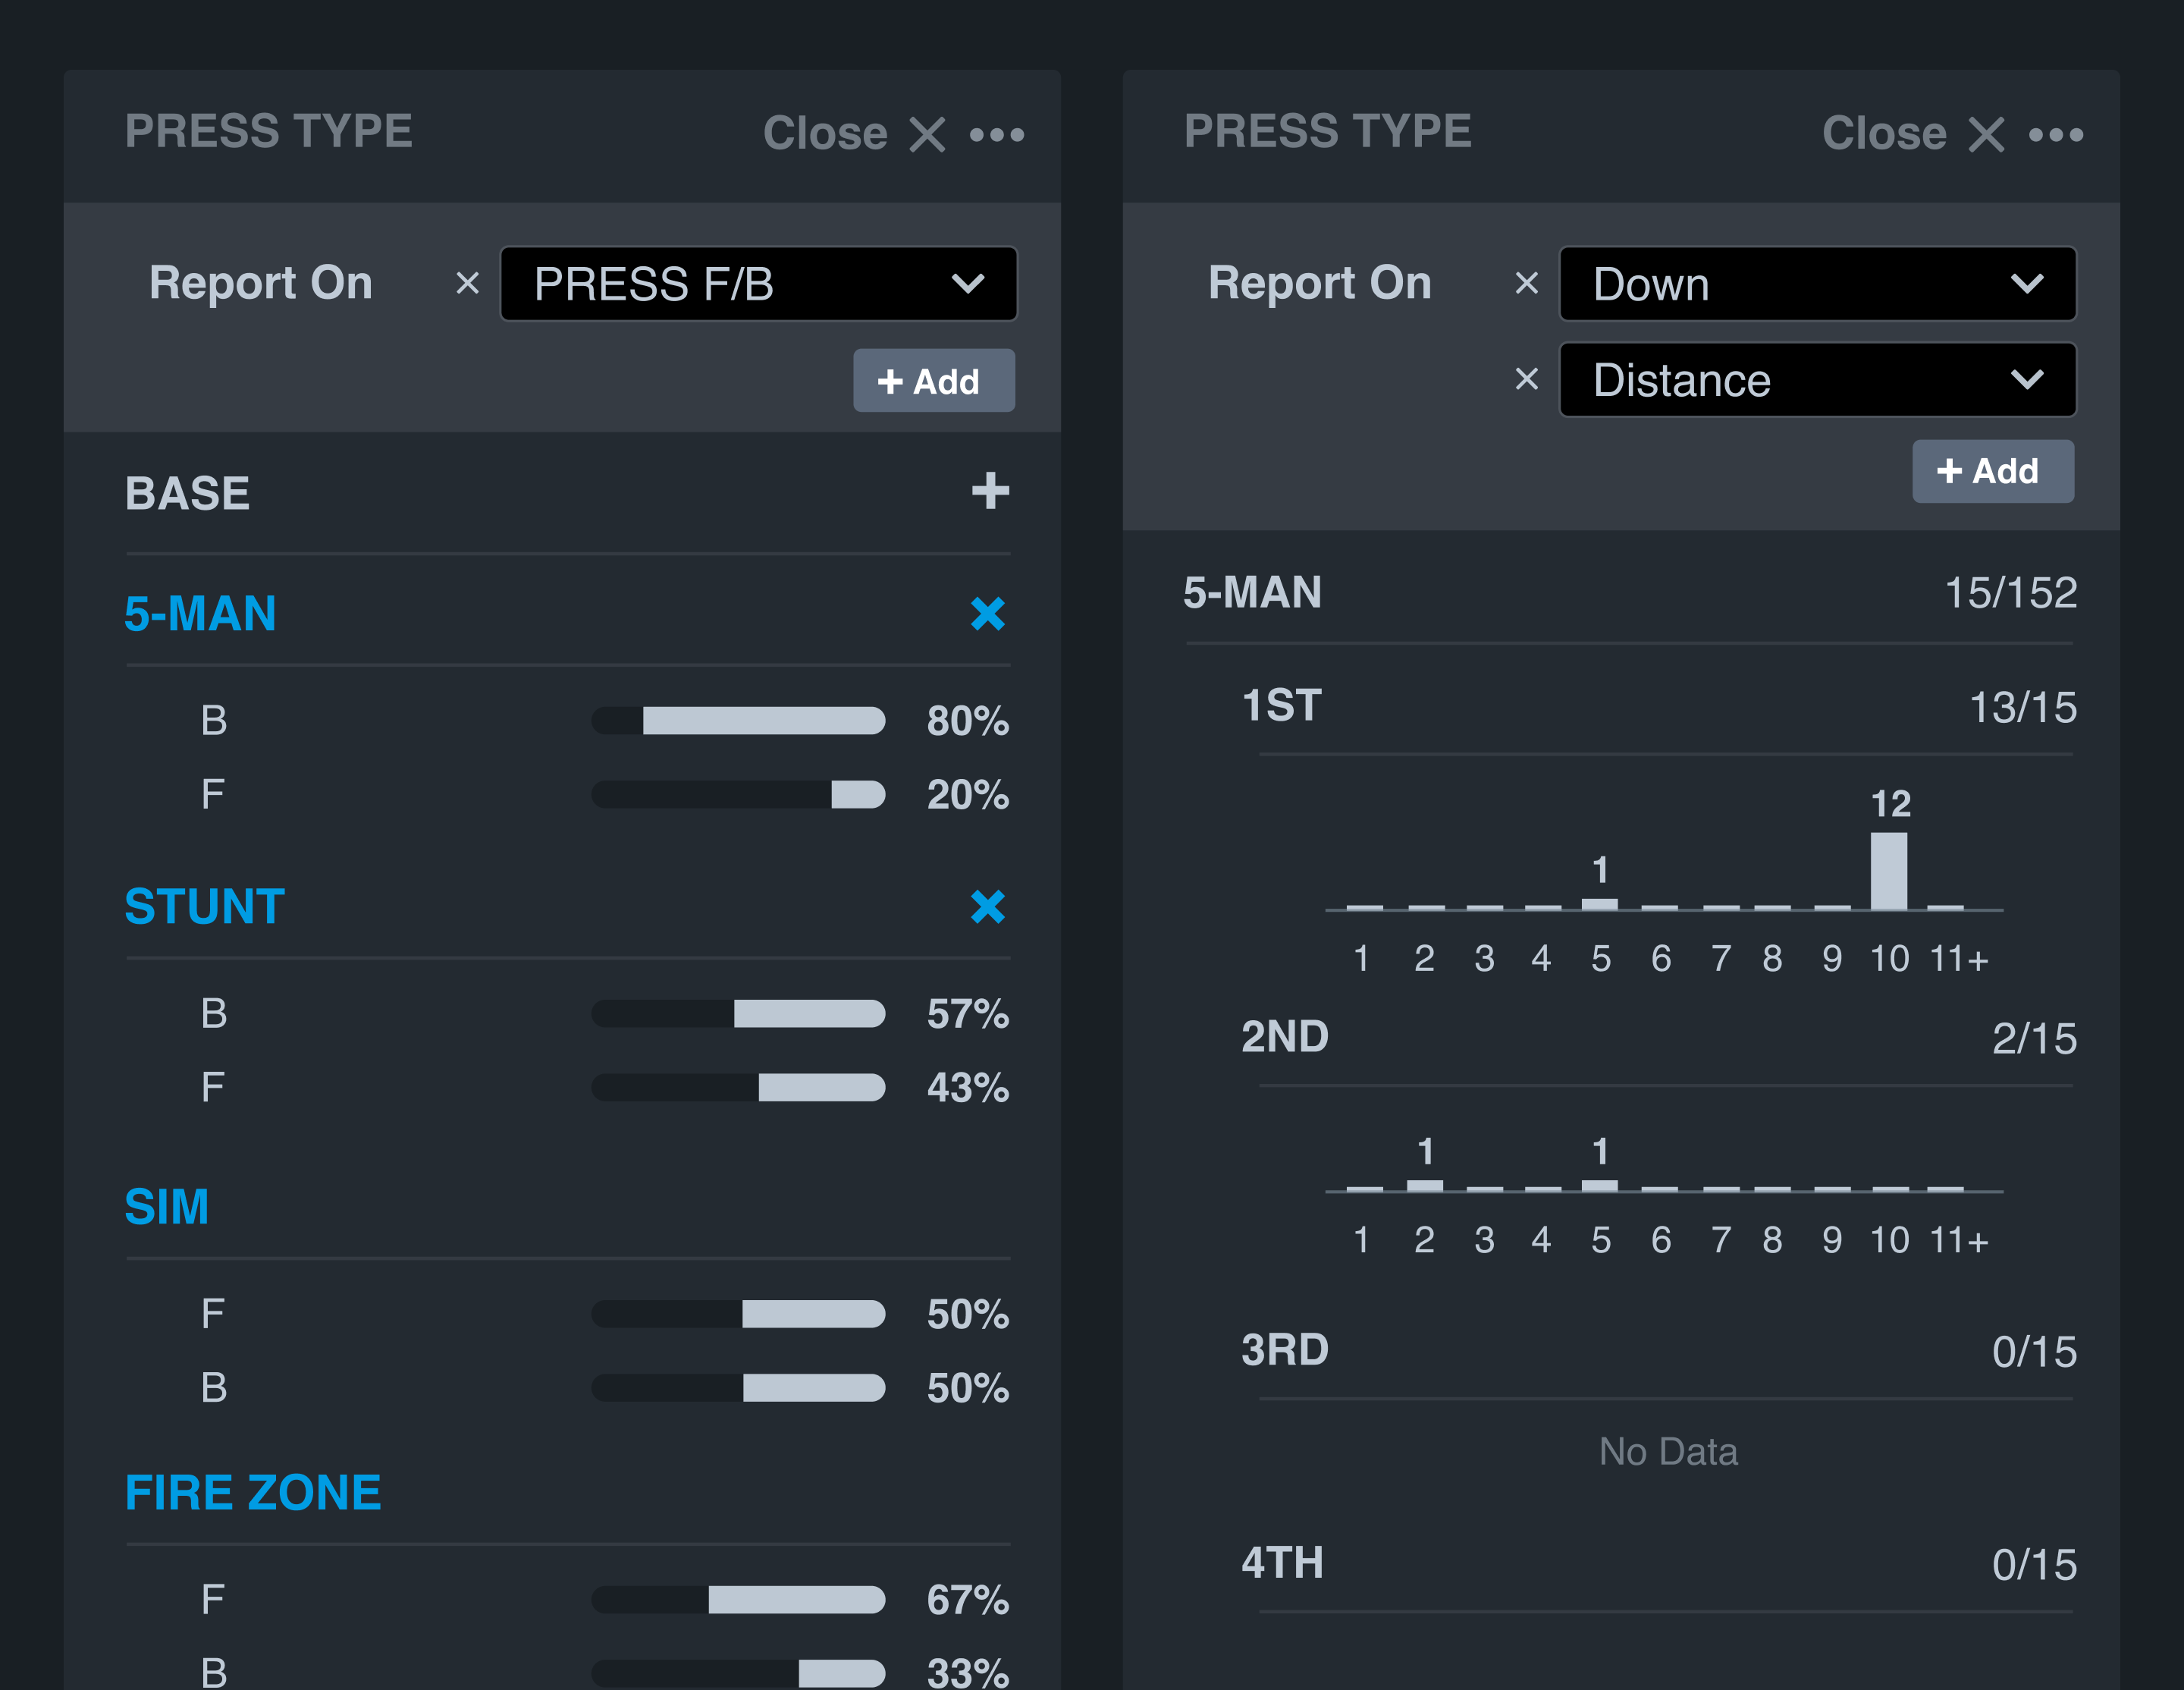
Task: Remove the 5-MAN filter with X
Action: tap(988, 614)
